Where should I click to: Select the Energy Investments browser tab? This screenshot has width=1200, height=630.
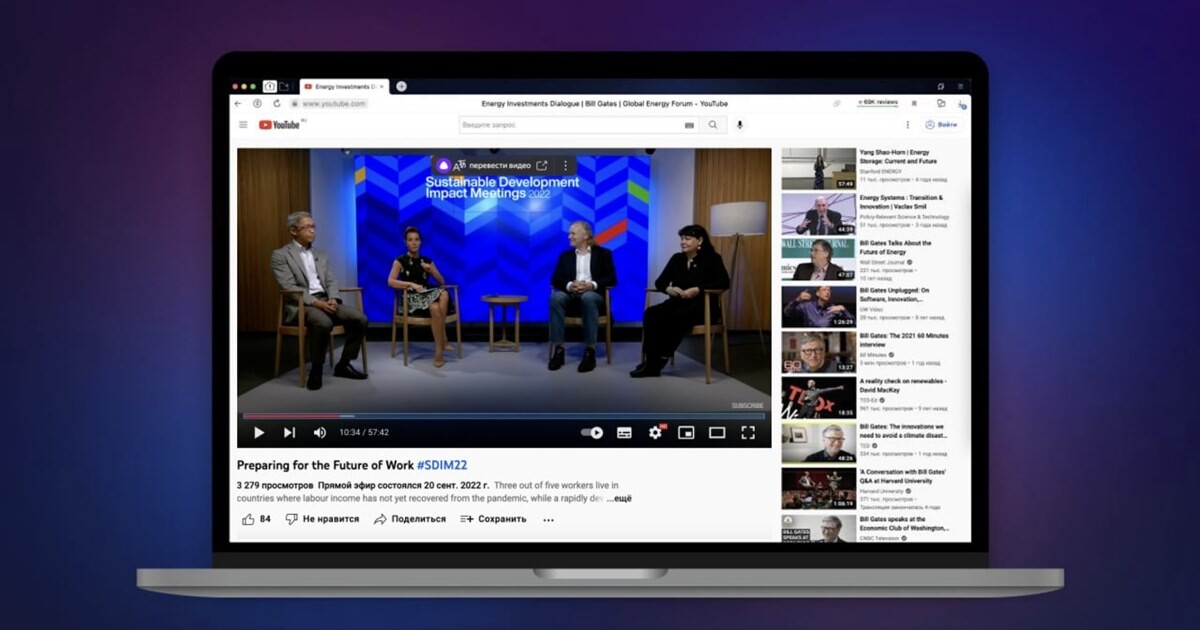pyautogui.click(x=340, y=87)
